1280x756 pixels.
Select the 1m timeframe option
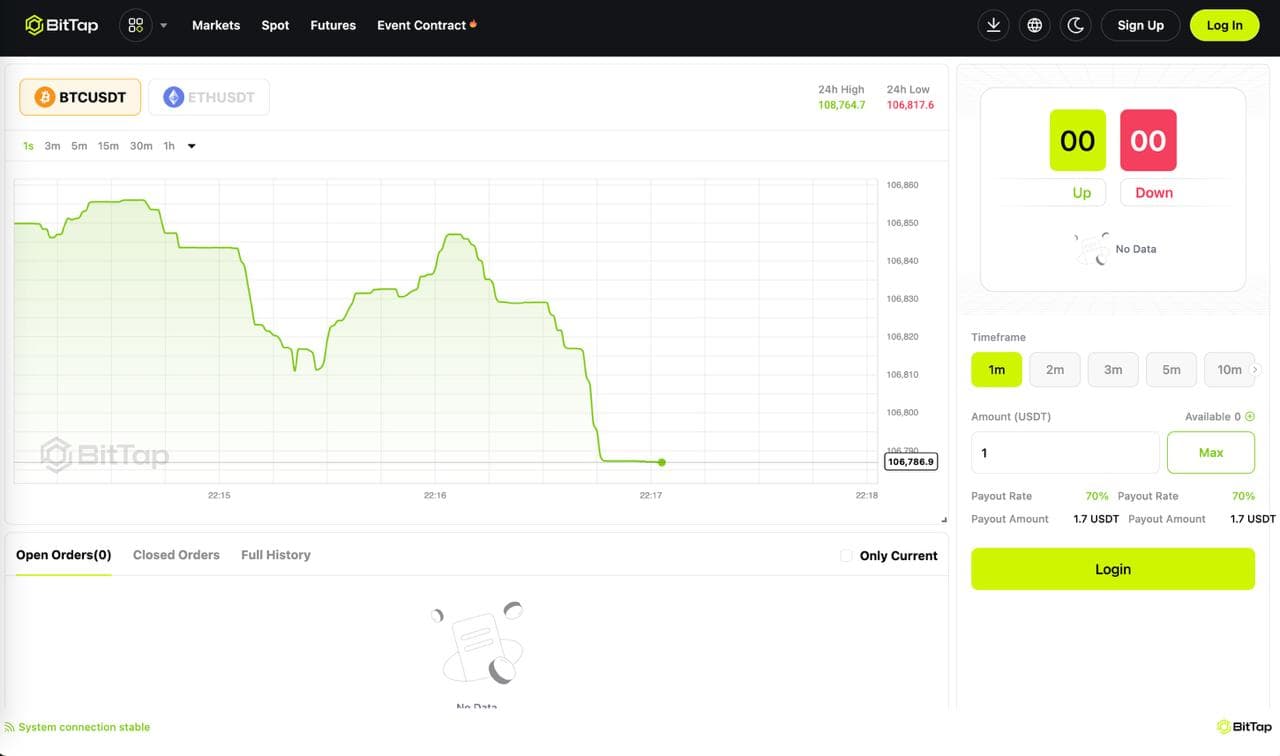[996, 370]
